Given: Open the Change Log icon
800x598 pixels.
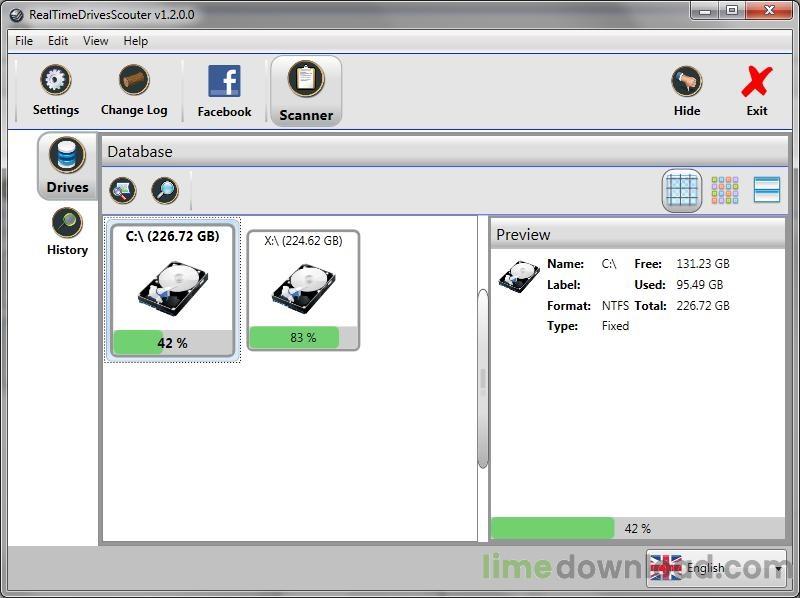Looking at the screenshot, I should point(134,81).
